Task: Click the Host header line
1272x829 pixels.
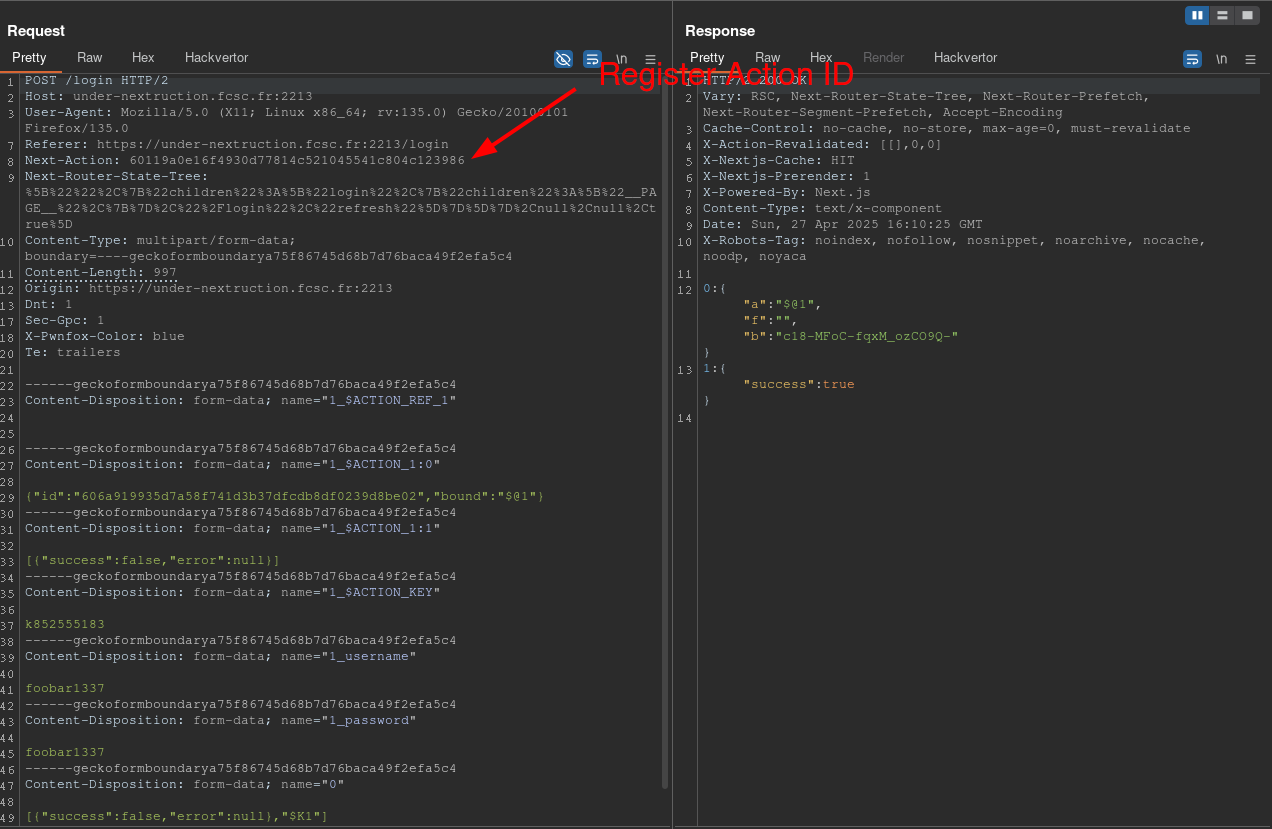Action: (x=169, y=96)
